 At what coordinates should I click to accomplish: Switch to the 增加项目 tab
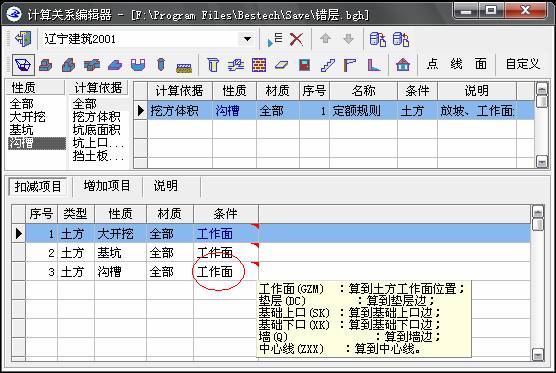107,186
